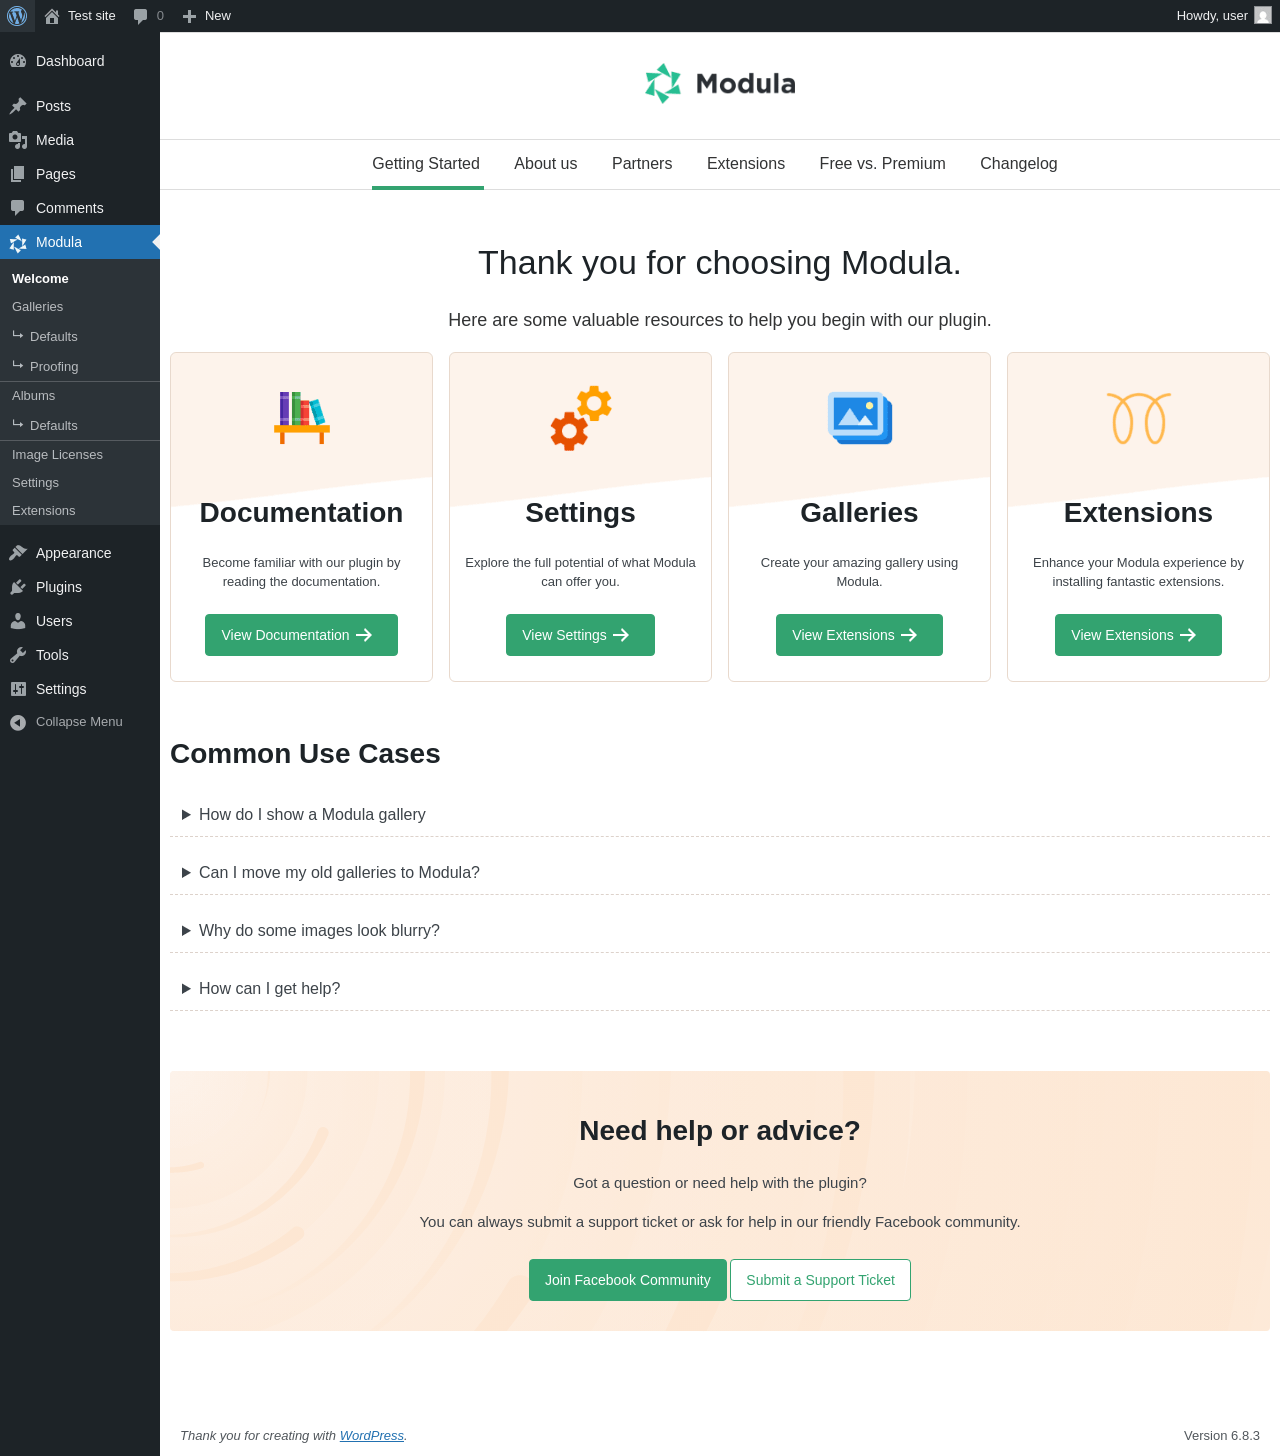This screenshot has width=1280, height=1456.
Task: Open Proofing in the Modula submenu
Action: coord(80,366)
